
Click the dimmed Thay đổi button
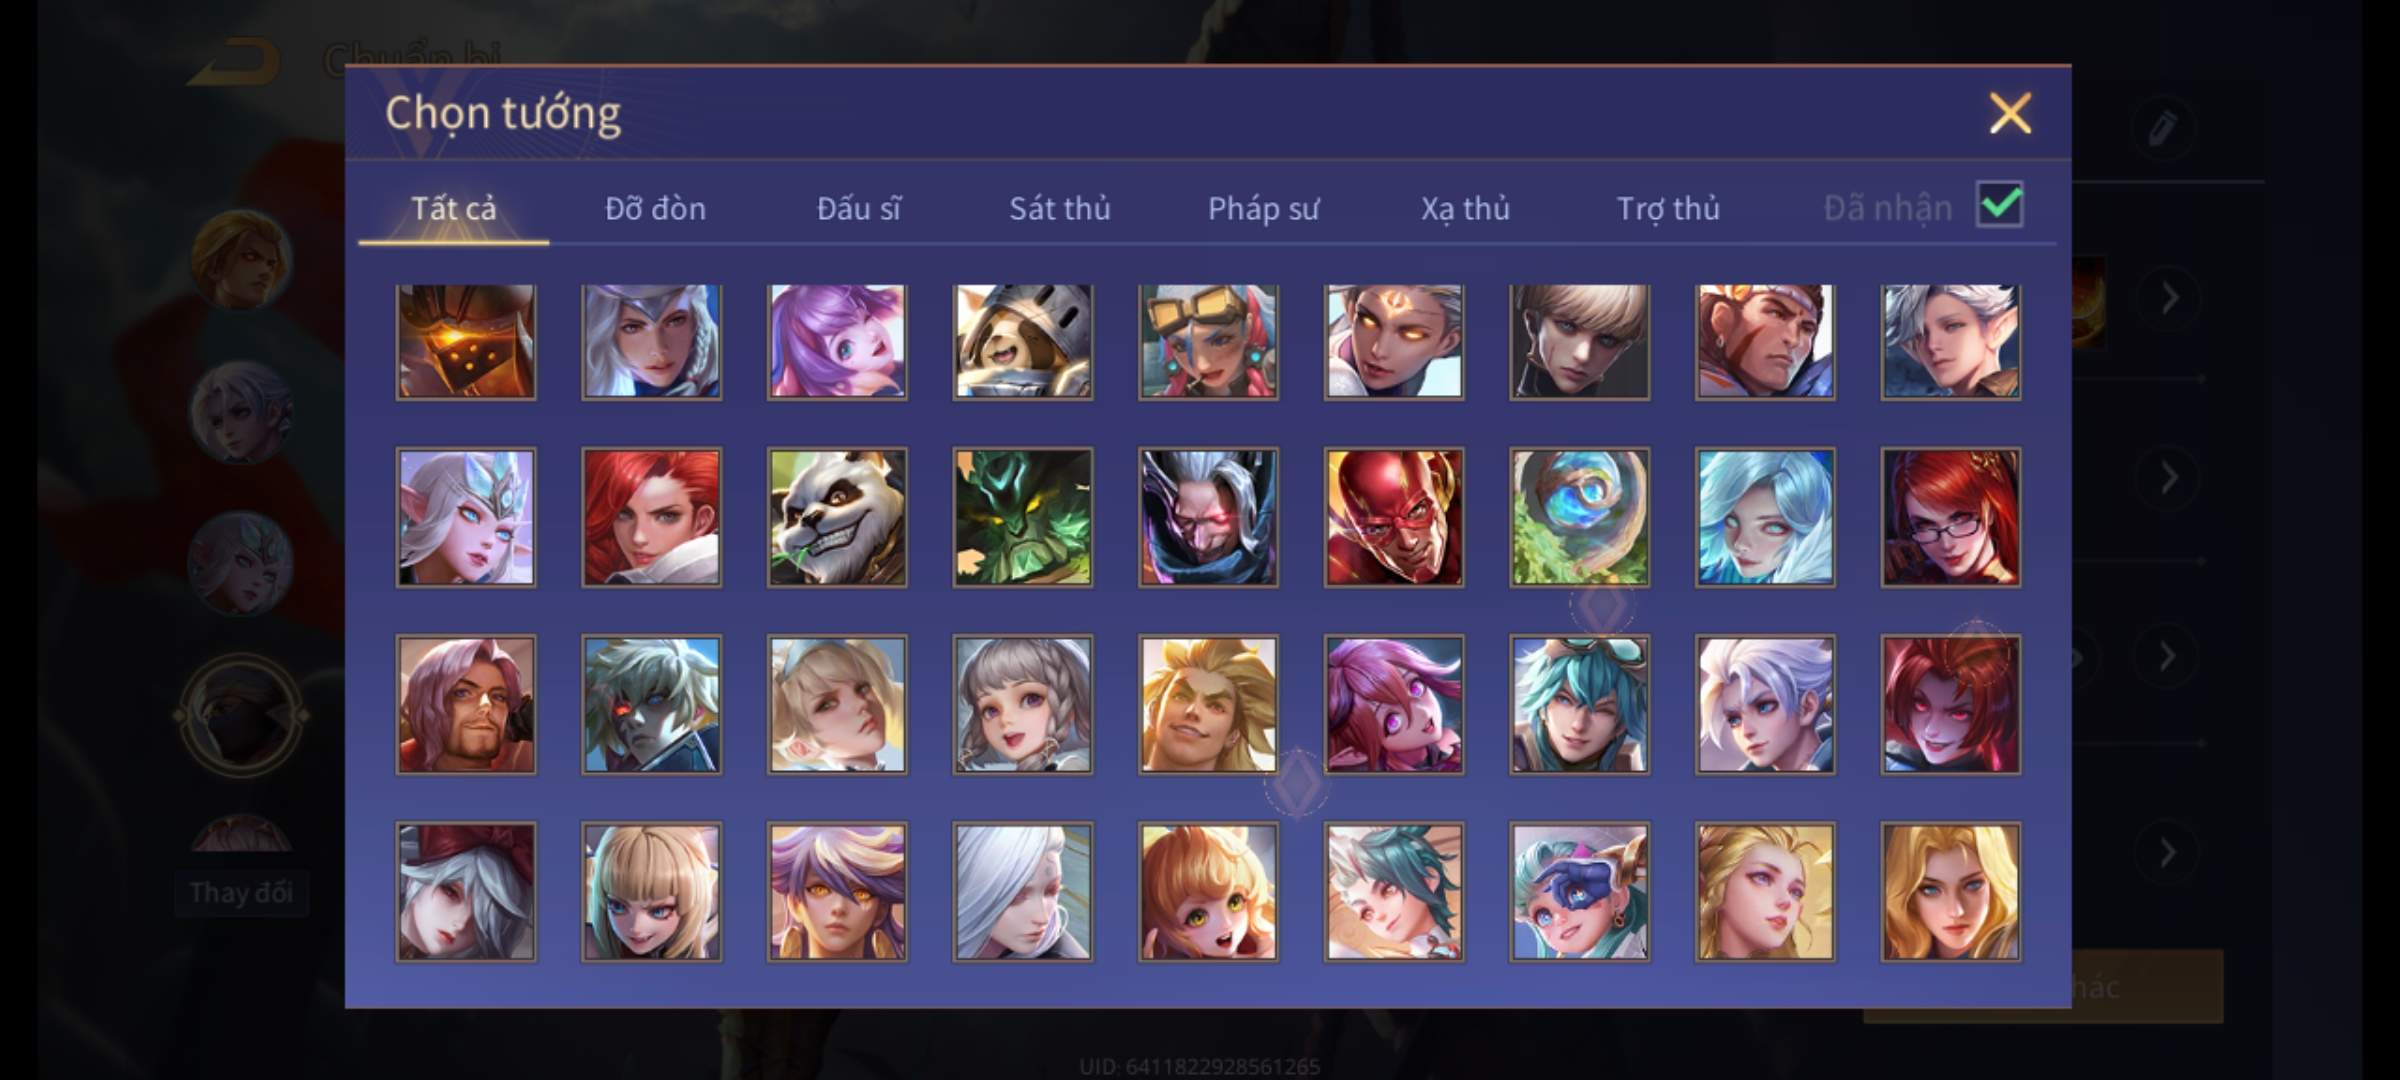tap(241, 893)
